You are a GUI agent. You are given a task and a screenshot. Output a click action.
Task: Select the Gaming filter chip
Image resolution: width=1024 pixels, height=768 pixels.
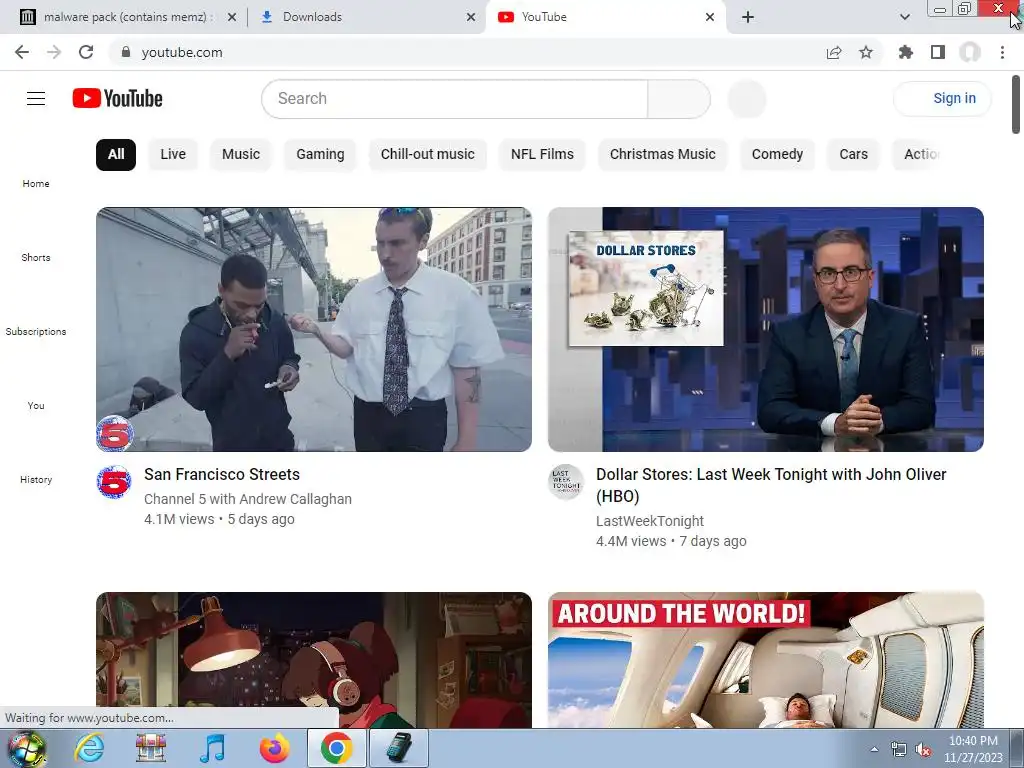[320, 155]
